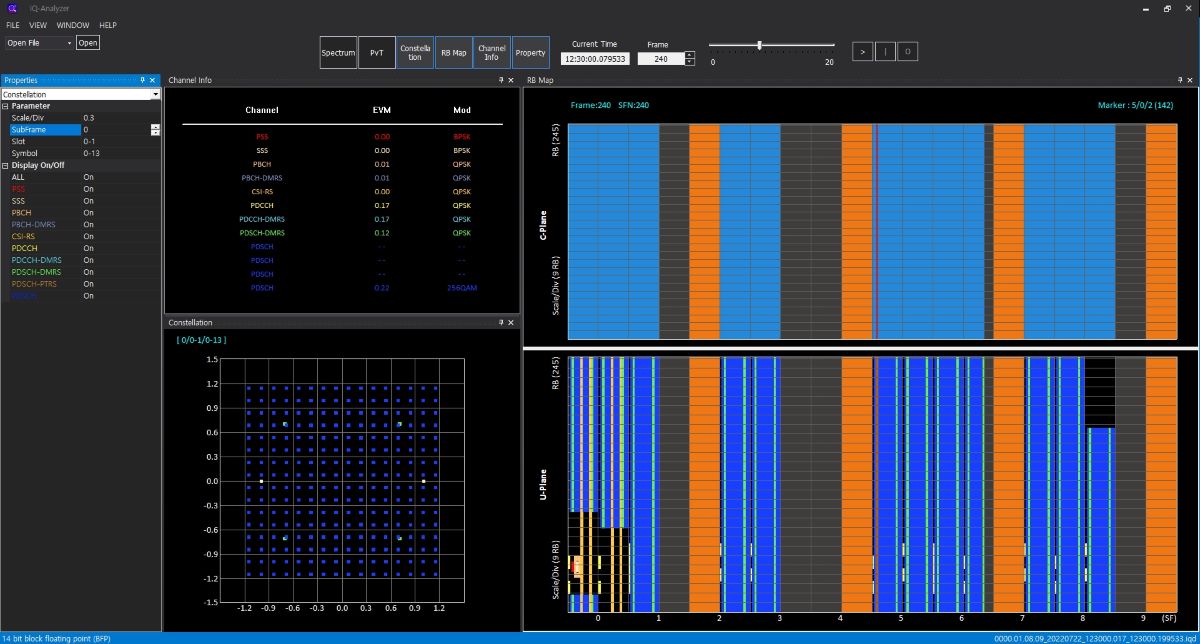Screen dimensions: 1200x644
Task: Toggle the Property view button
Action: click(x=530, y=52)
